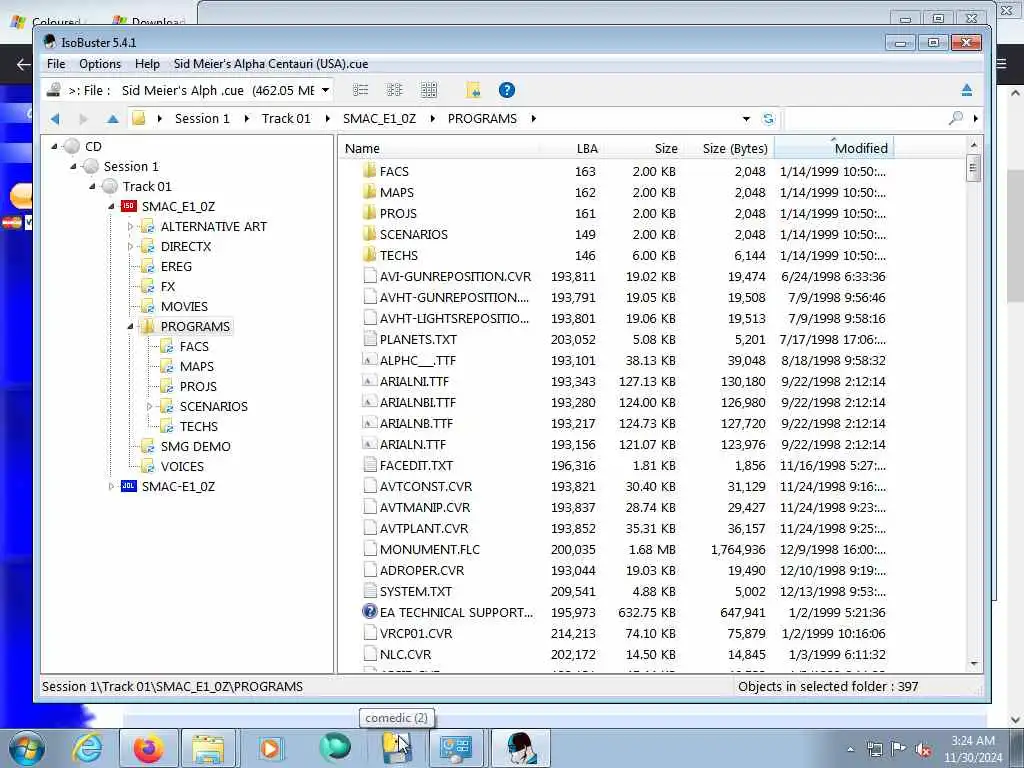This screenshot has height=768, width=1024.
Task: Click SMAC_E1_0Z in the breadcrumb path
Action: click(379, 119)
